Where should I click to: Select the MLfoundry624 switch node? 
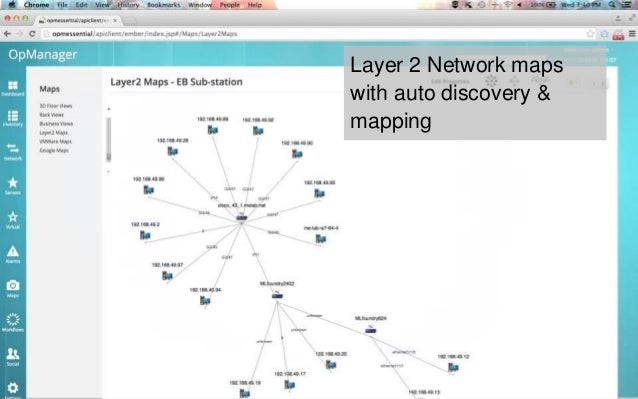(370, 330)
